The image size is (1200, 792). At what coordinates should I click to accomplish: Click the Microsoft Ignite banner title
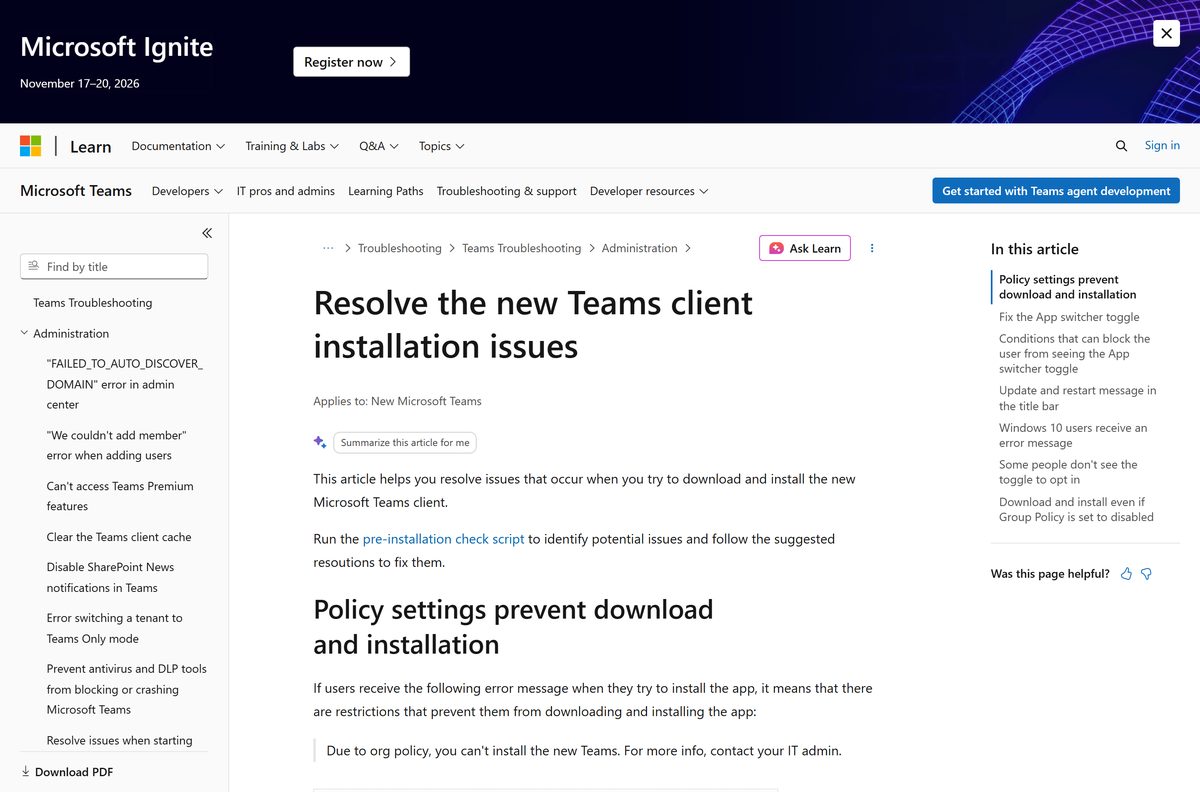117,47
